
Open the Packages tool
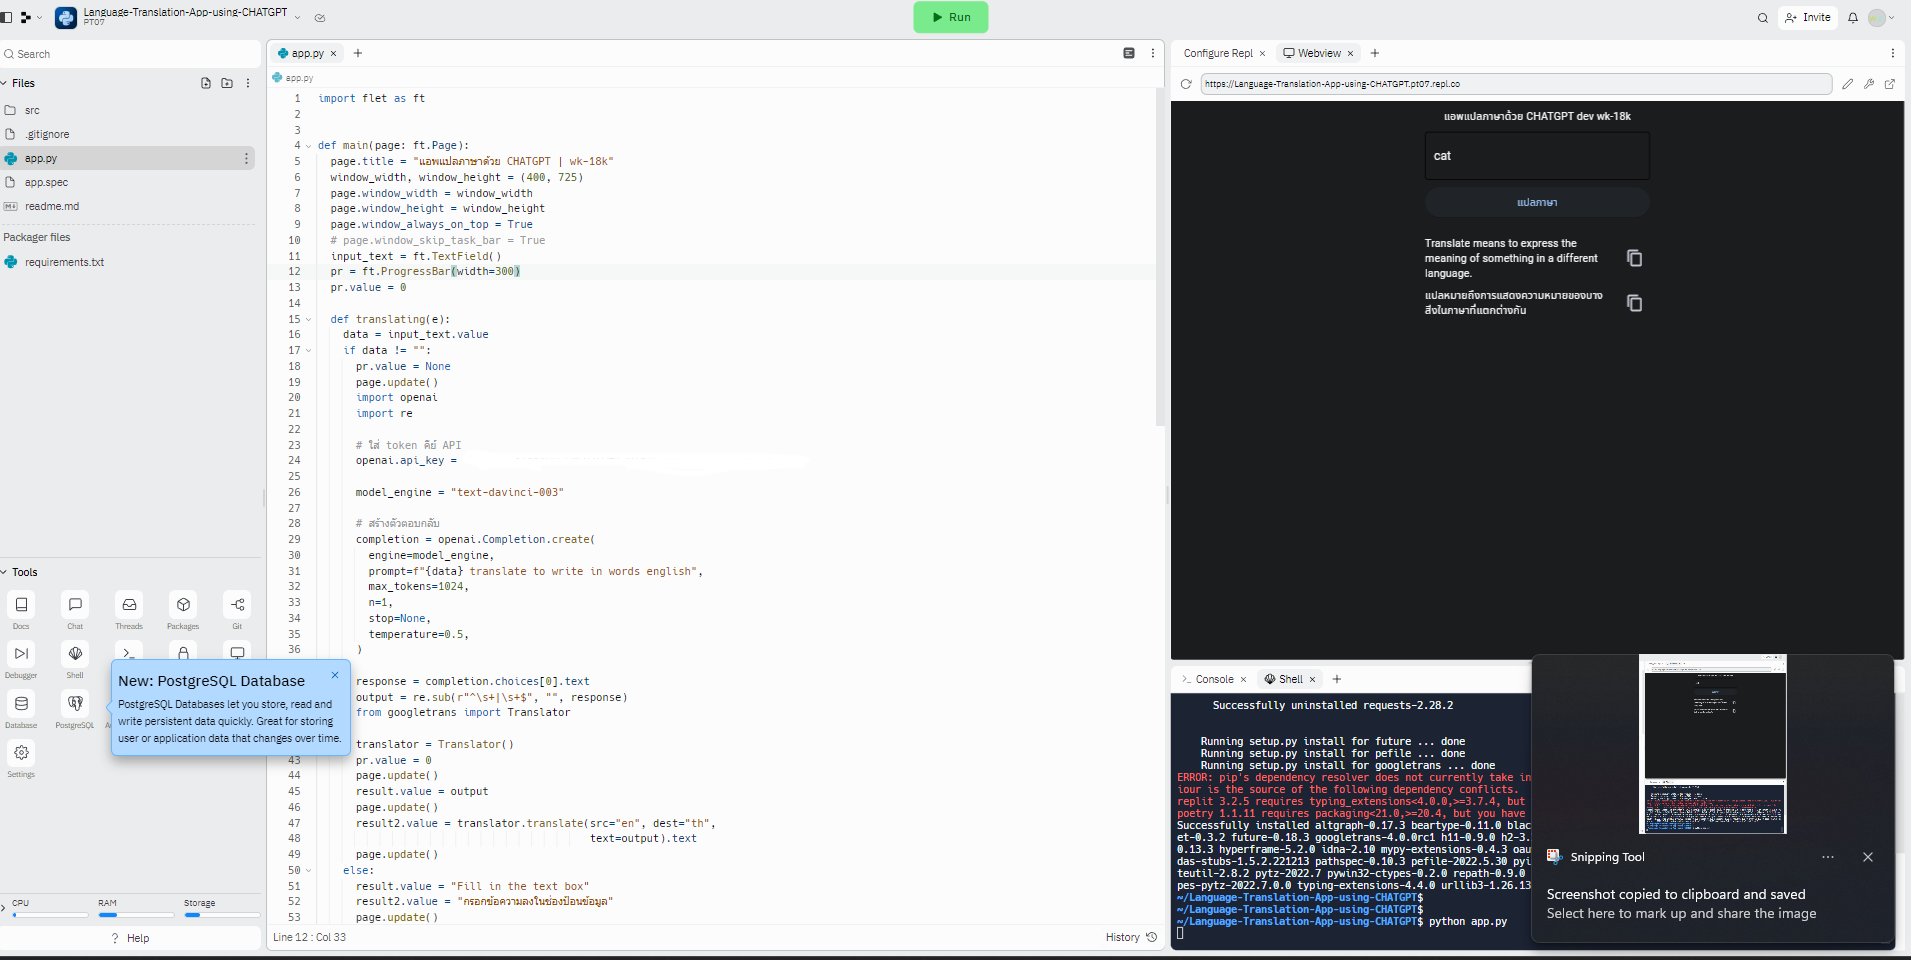182,610
